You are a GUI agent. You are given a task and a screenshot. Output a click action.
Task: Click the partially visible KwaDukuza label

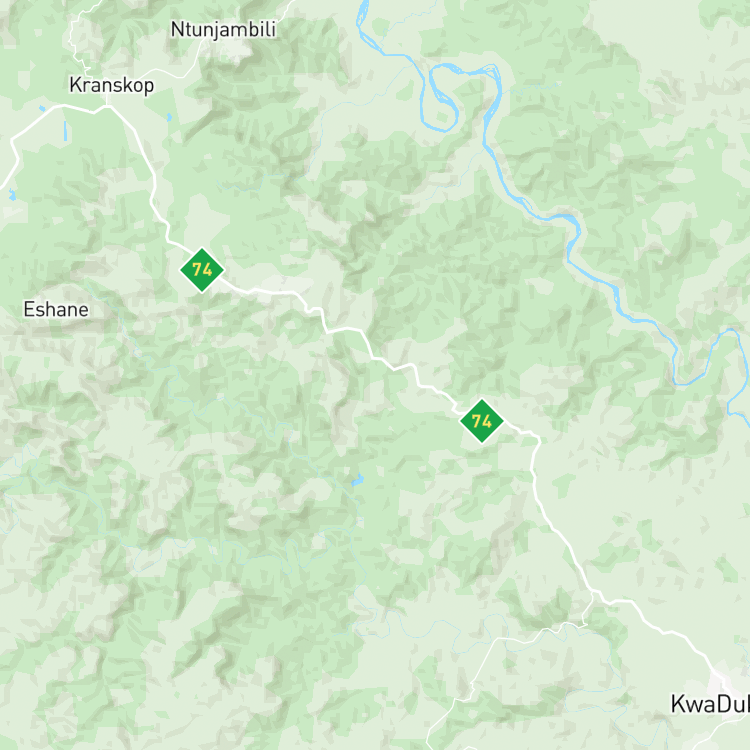(710, 704)
